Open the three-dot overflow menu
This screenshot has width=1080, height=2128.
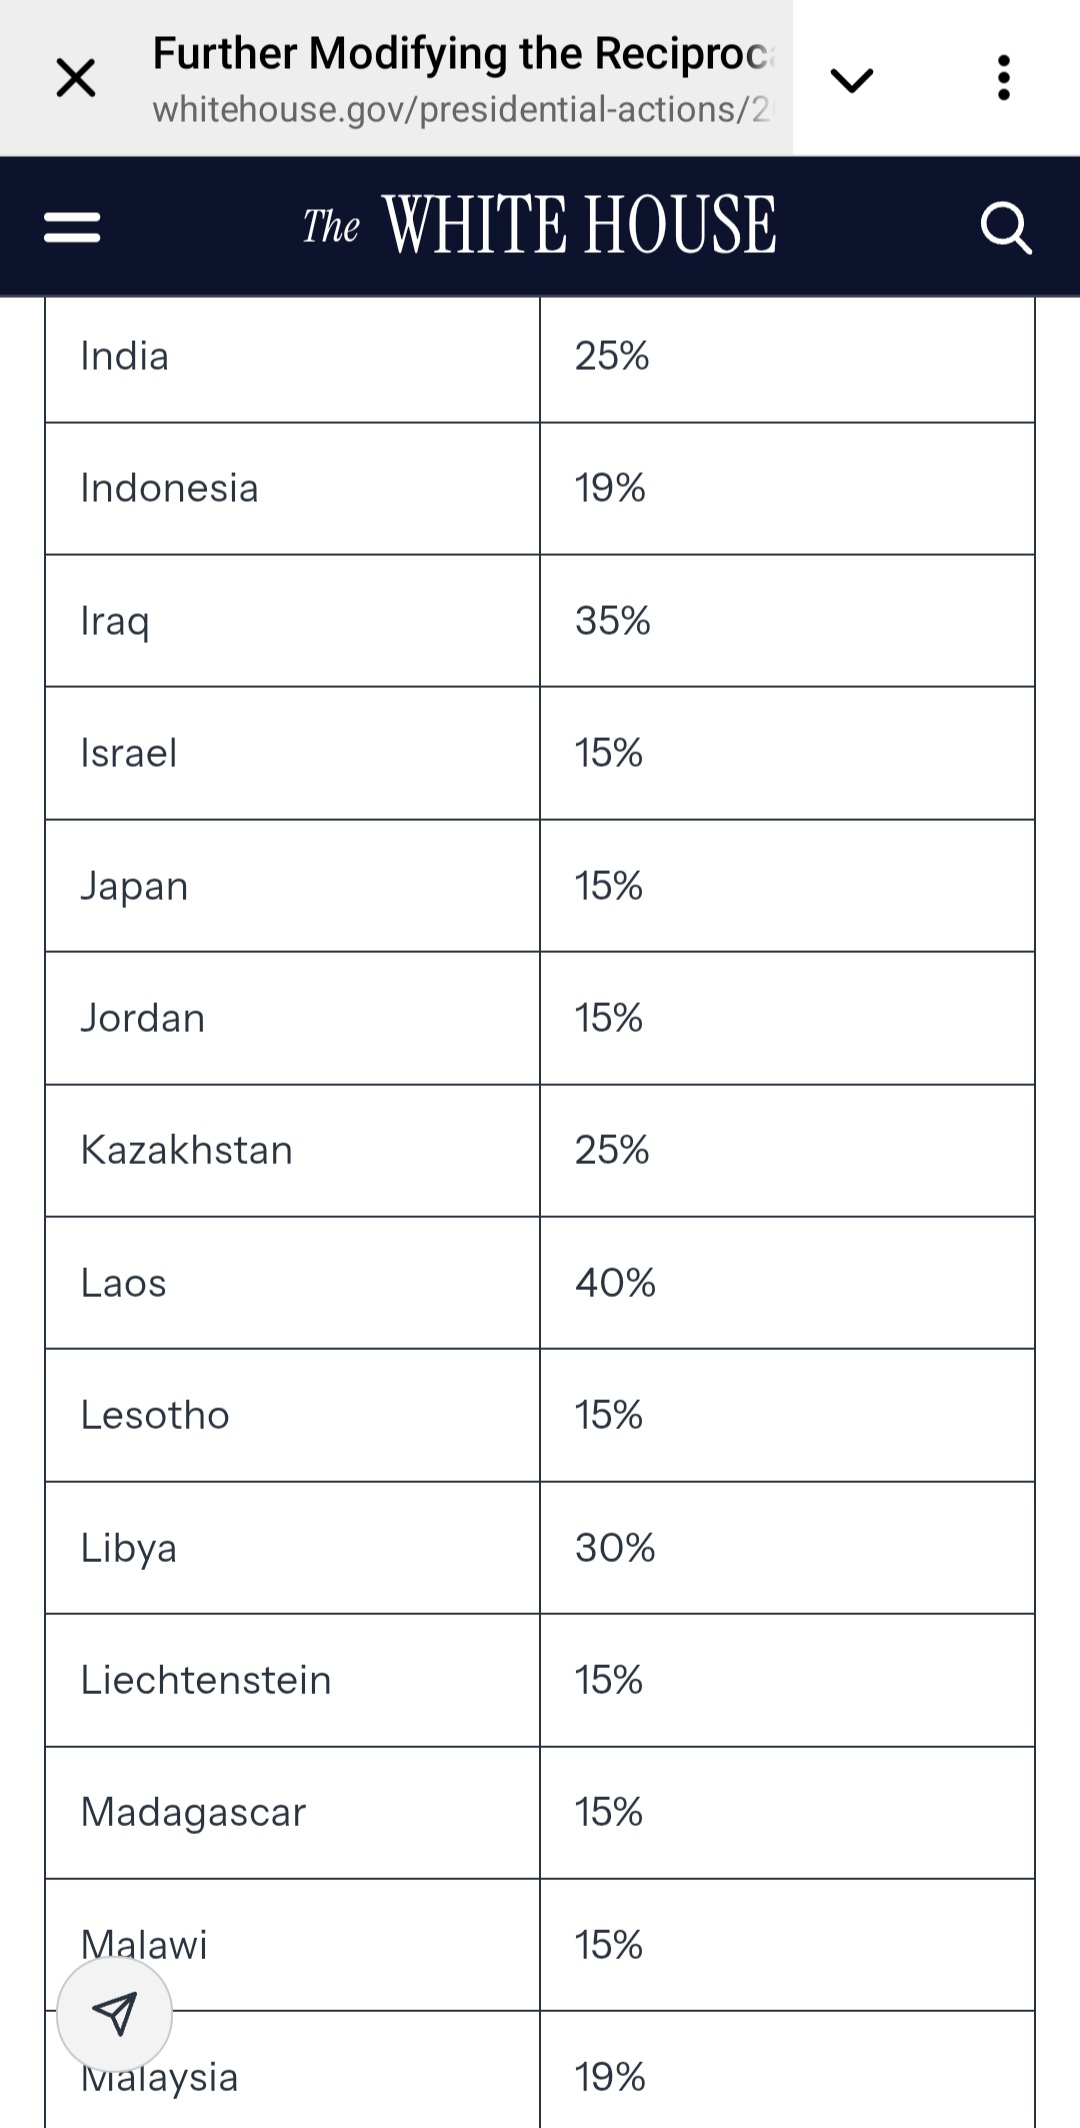coord(1003,78)
